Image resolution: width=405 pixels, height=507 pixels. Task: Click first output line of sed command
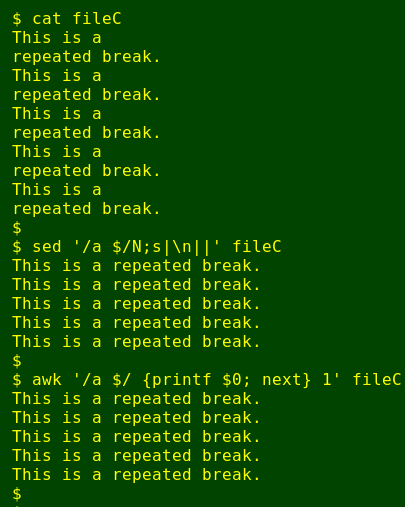136,266
